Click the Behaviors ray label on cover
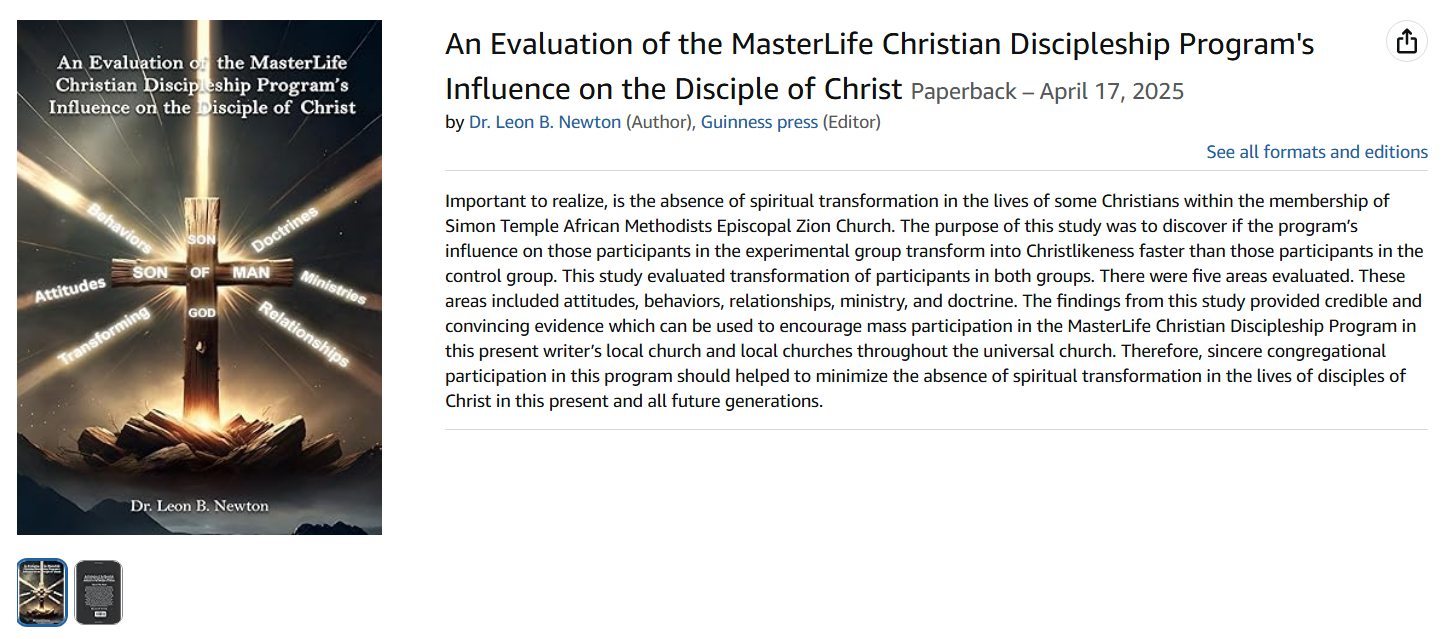Viewport: 1442px width, 639px height. (119, 228)
